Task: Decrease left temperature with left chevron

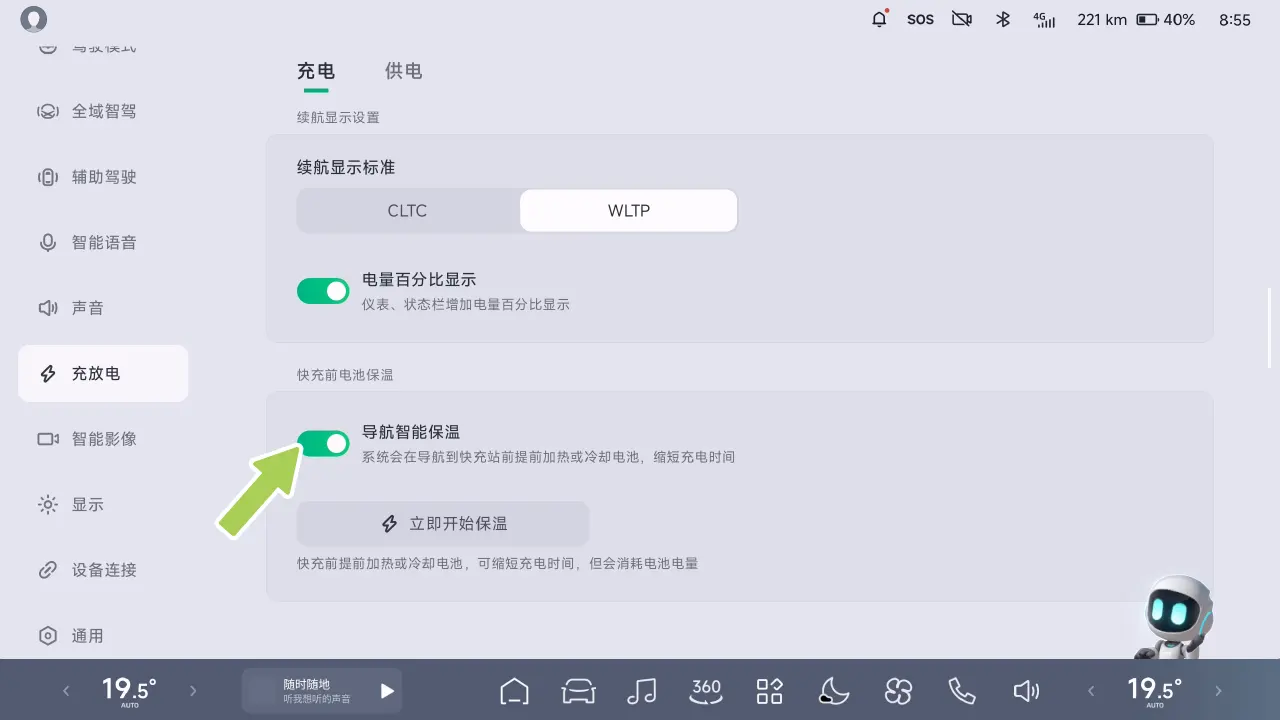Action: click(x=67, y=691)
